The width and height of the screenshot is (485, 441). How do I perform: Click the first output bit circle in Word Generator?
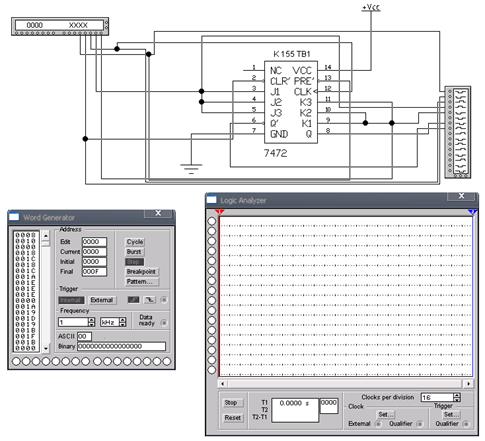pos(16,361)
